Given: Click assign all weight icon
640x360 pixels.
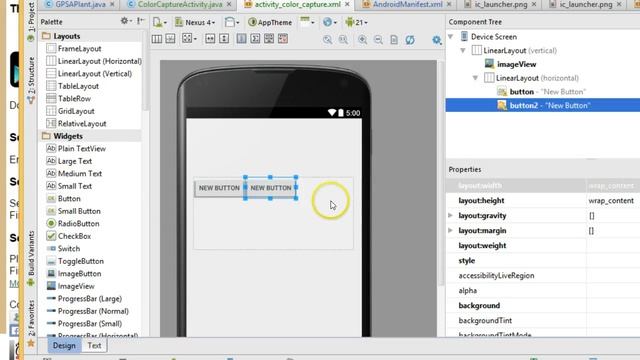Looking at the screenshot, I should coord(269,39).
